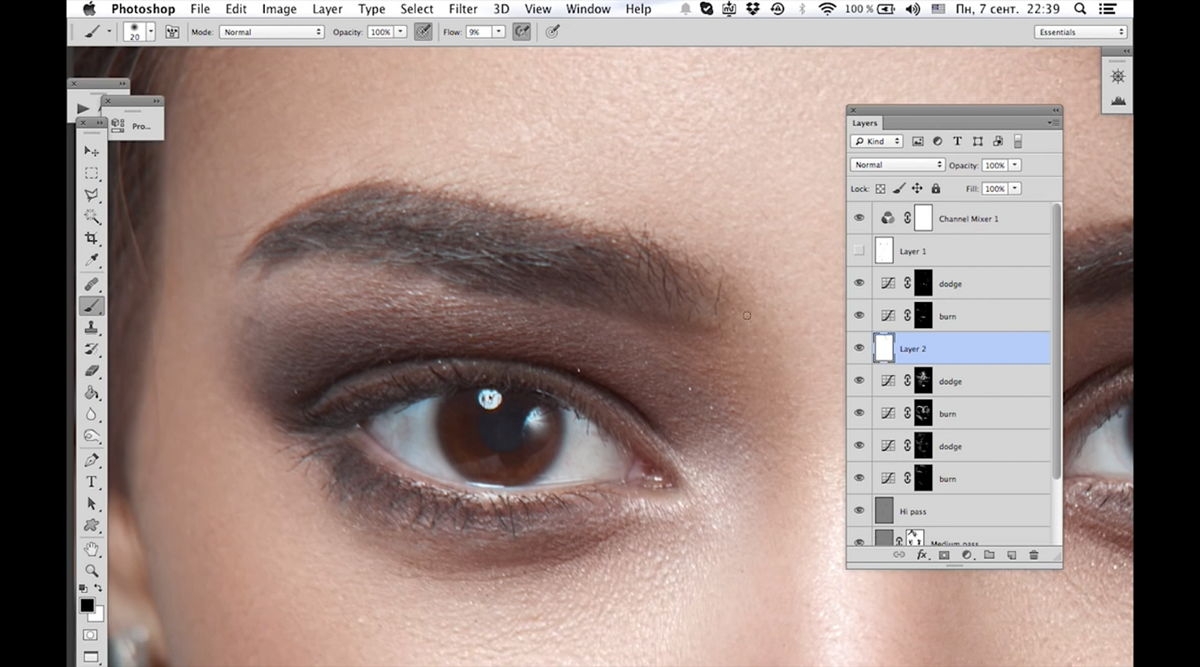Select the Hand tool

pyautogui.click(x=91, y=549)
